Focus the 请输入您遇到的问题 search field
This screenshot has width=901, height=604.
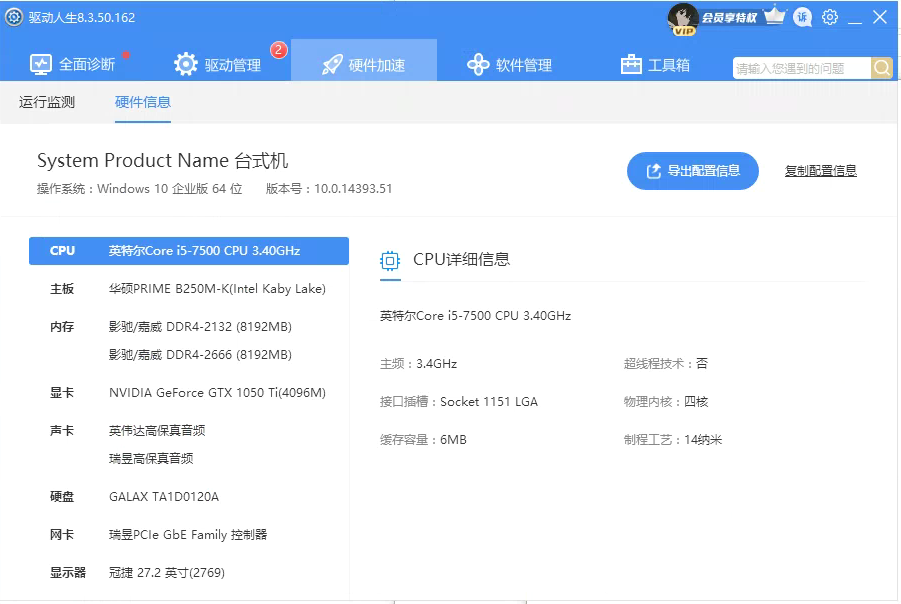click(802, 68)
